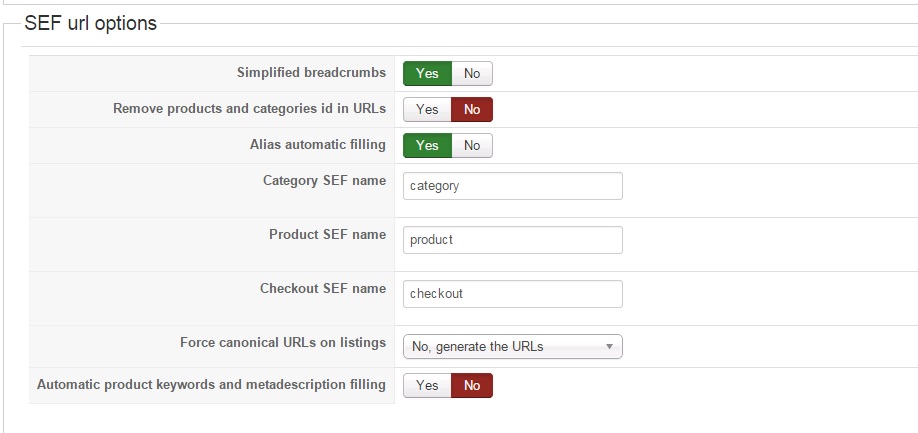Screen dimensions: 918x433
Task: Click the Alias automatic filling label
Action: point(317,145)
